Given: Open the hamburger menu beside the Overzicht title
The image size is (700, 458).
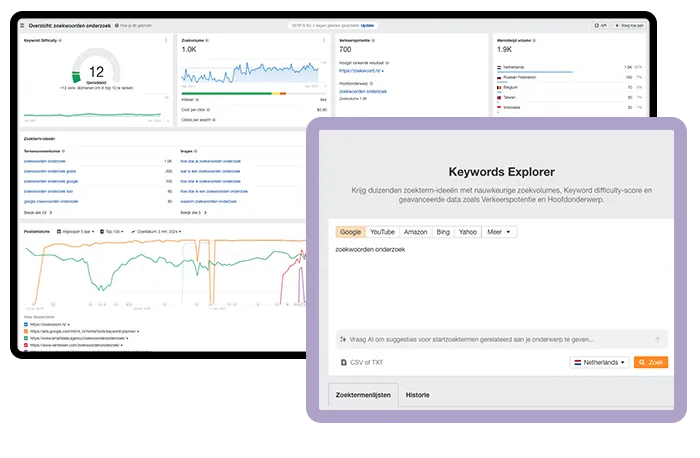Looking at the screenshot, I should click(22, 25).
